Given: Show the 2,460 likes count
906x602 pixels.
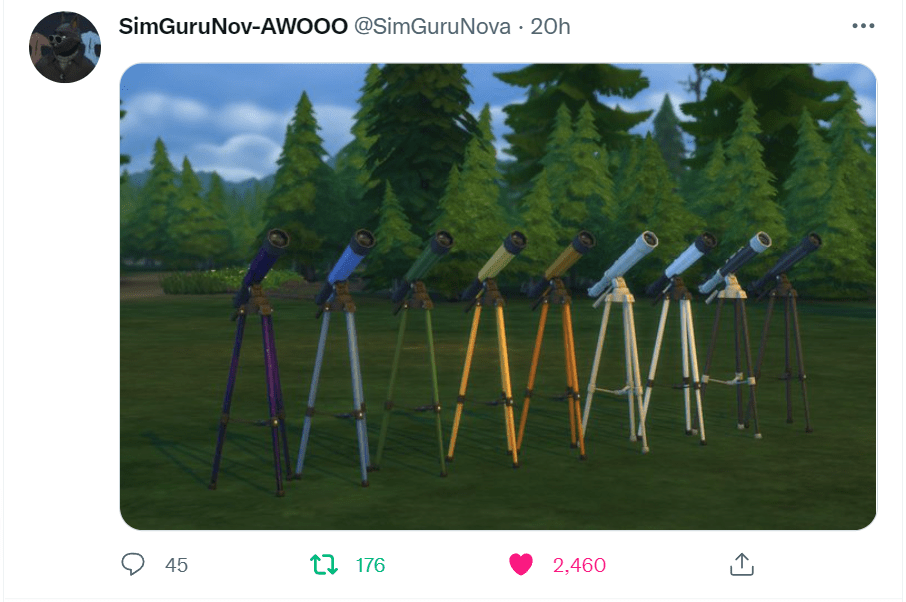Looking at the screenshot, I should [x=579, y=565].
